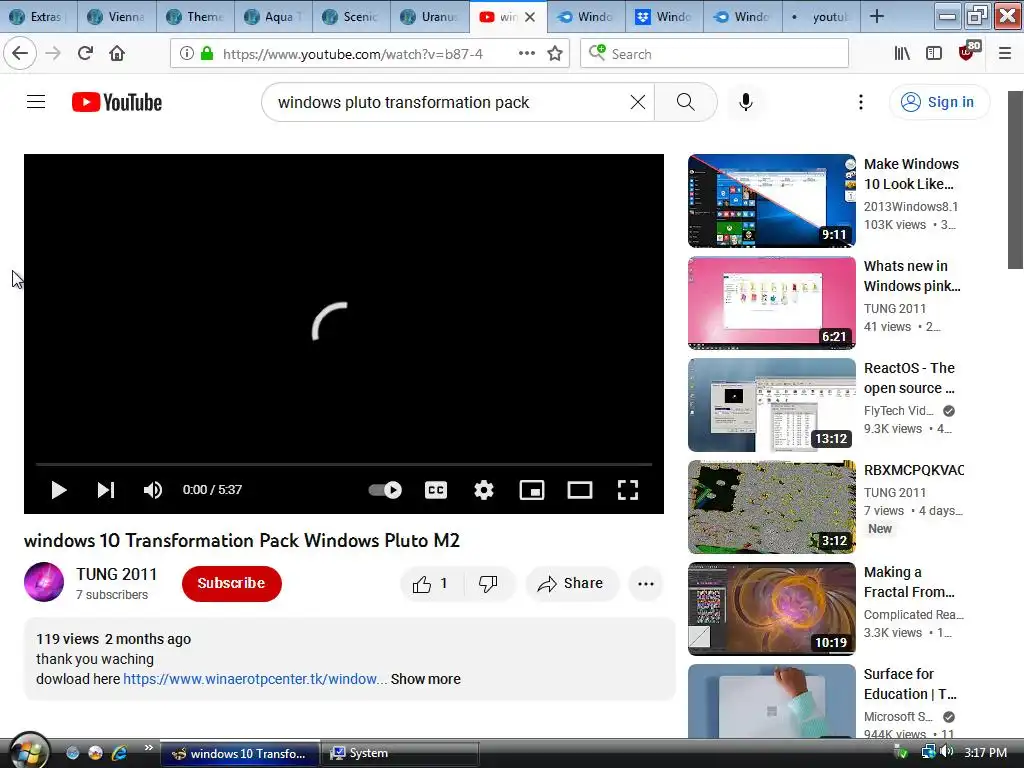Switch to the Uranus tab
The width and height of the screenshot is (1024, 768).
coord(430,16)
